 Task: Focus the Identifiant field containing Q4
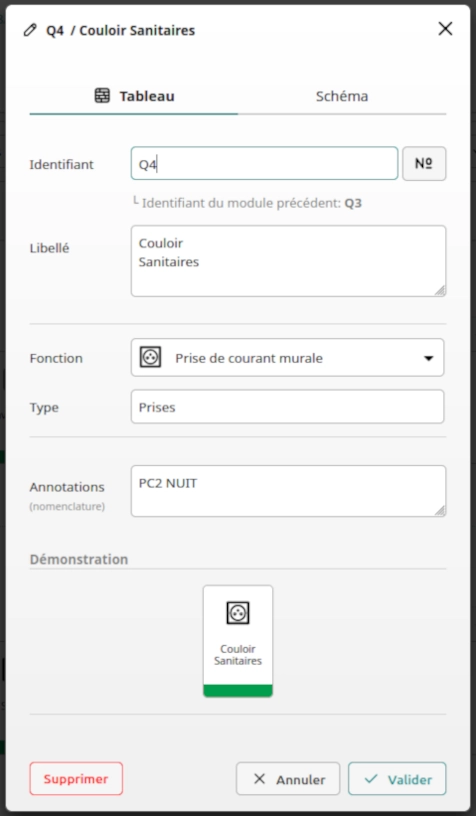[264, 163]
